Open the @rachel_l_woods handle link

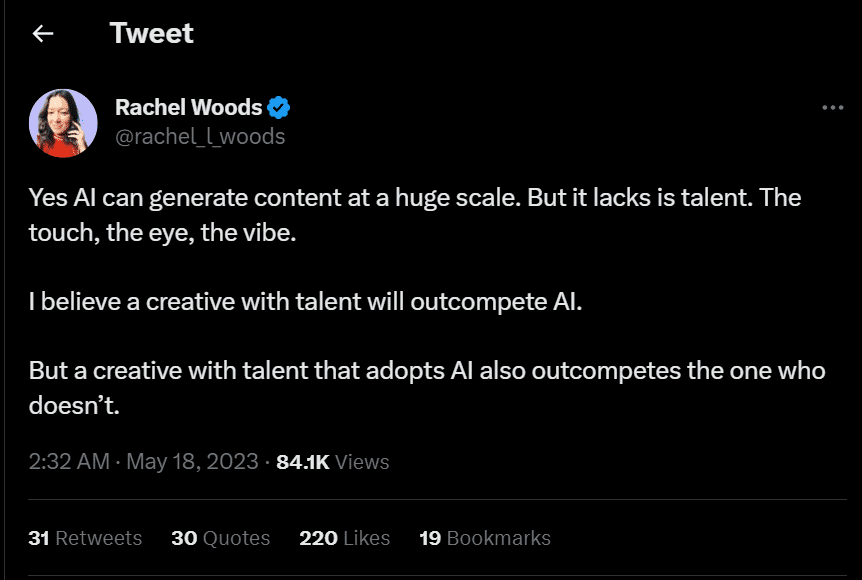click(200, 136)
